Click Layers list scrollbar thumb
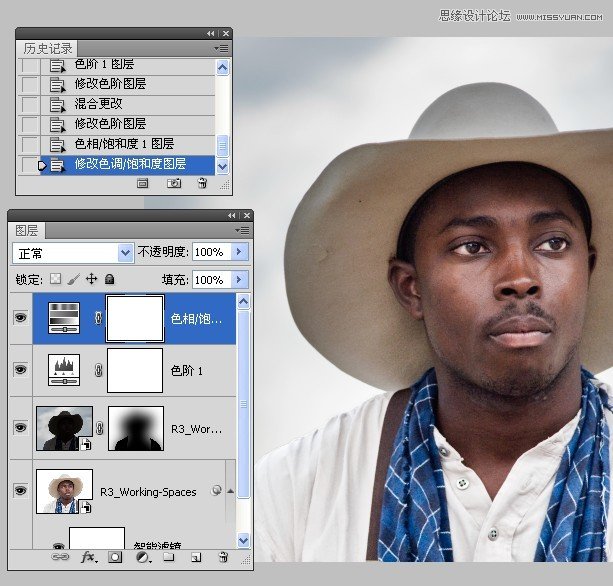This screenshot has height=586, width=613. click(244, 405)
